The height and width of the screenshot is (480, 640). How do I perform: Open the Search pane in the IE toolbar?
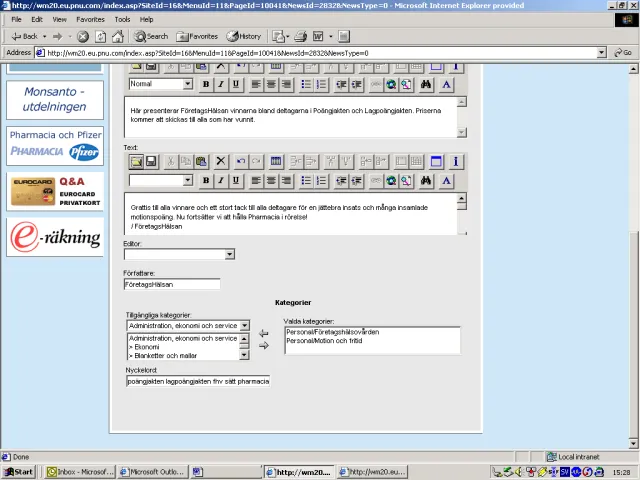click(151, 36)
